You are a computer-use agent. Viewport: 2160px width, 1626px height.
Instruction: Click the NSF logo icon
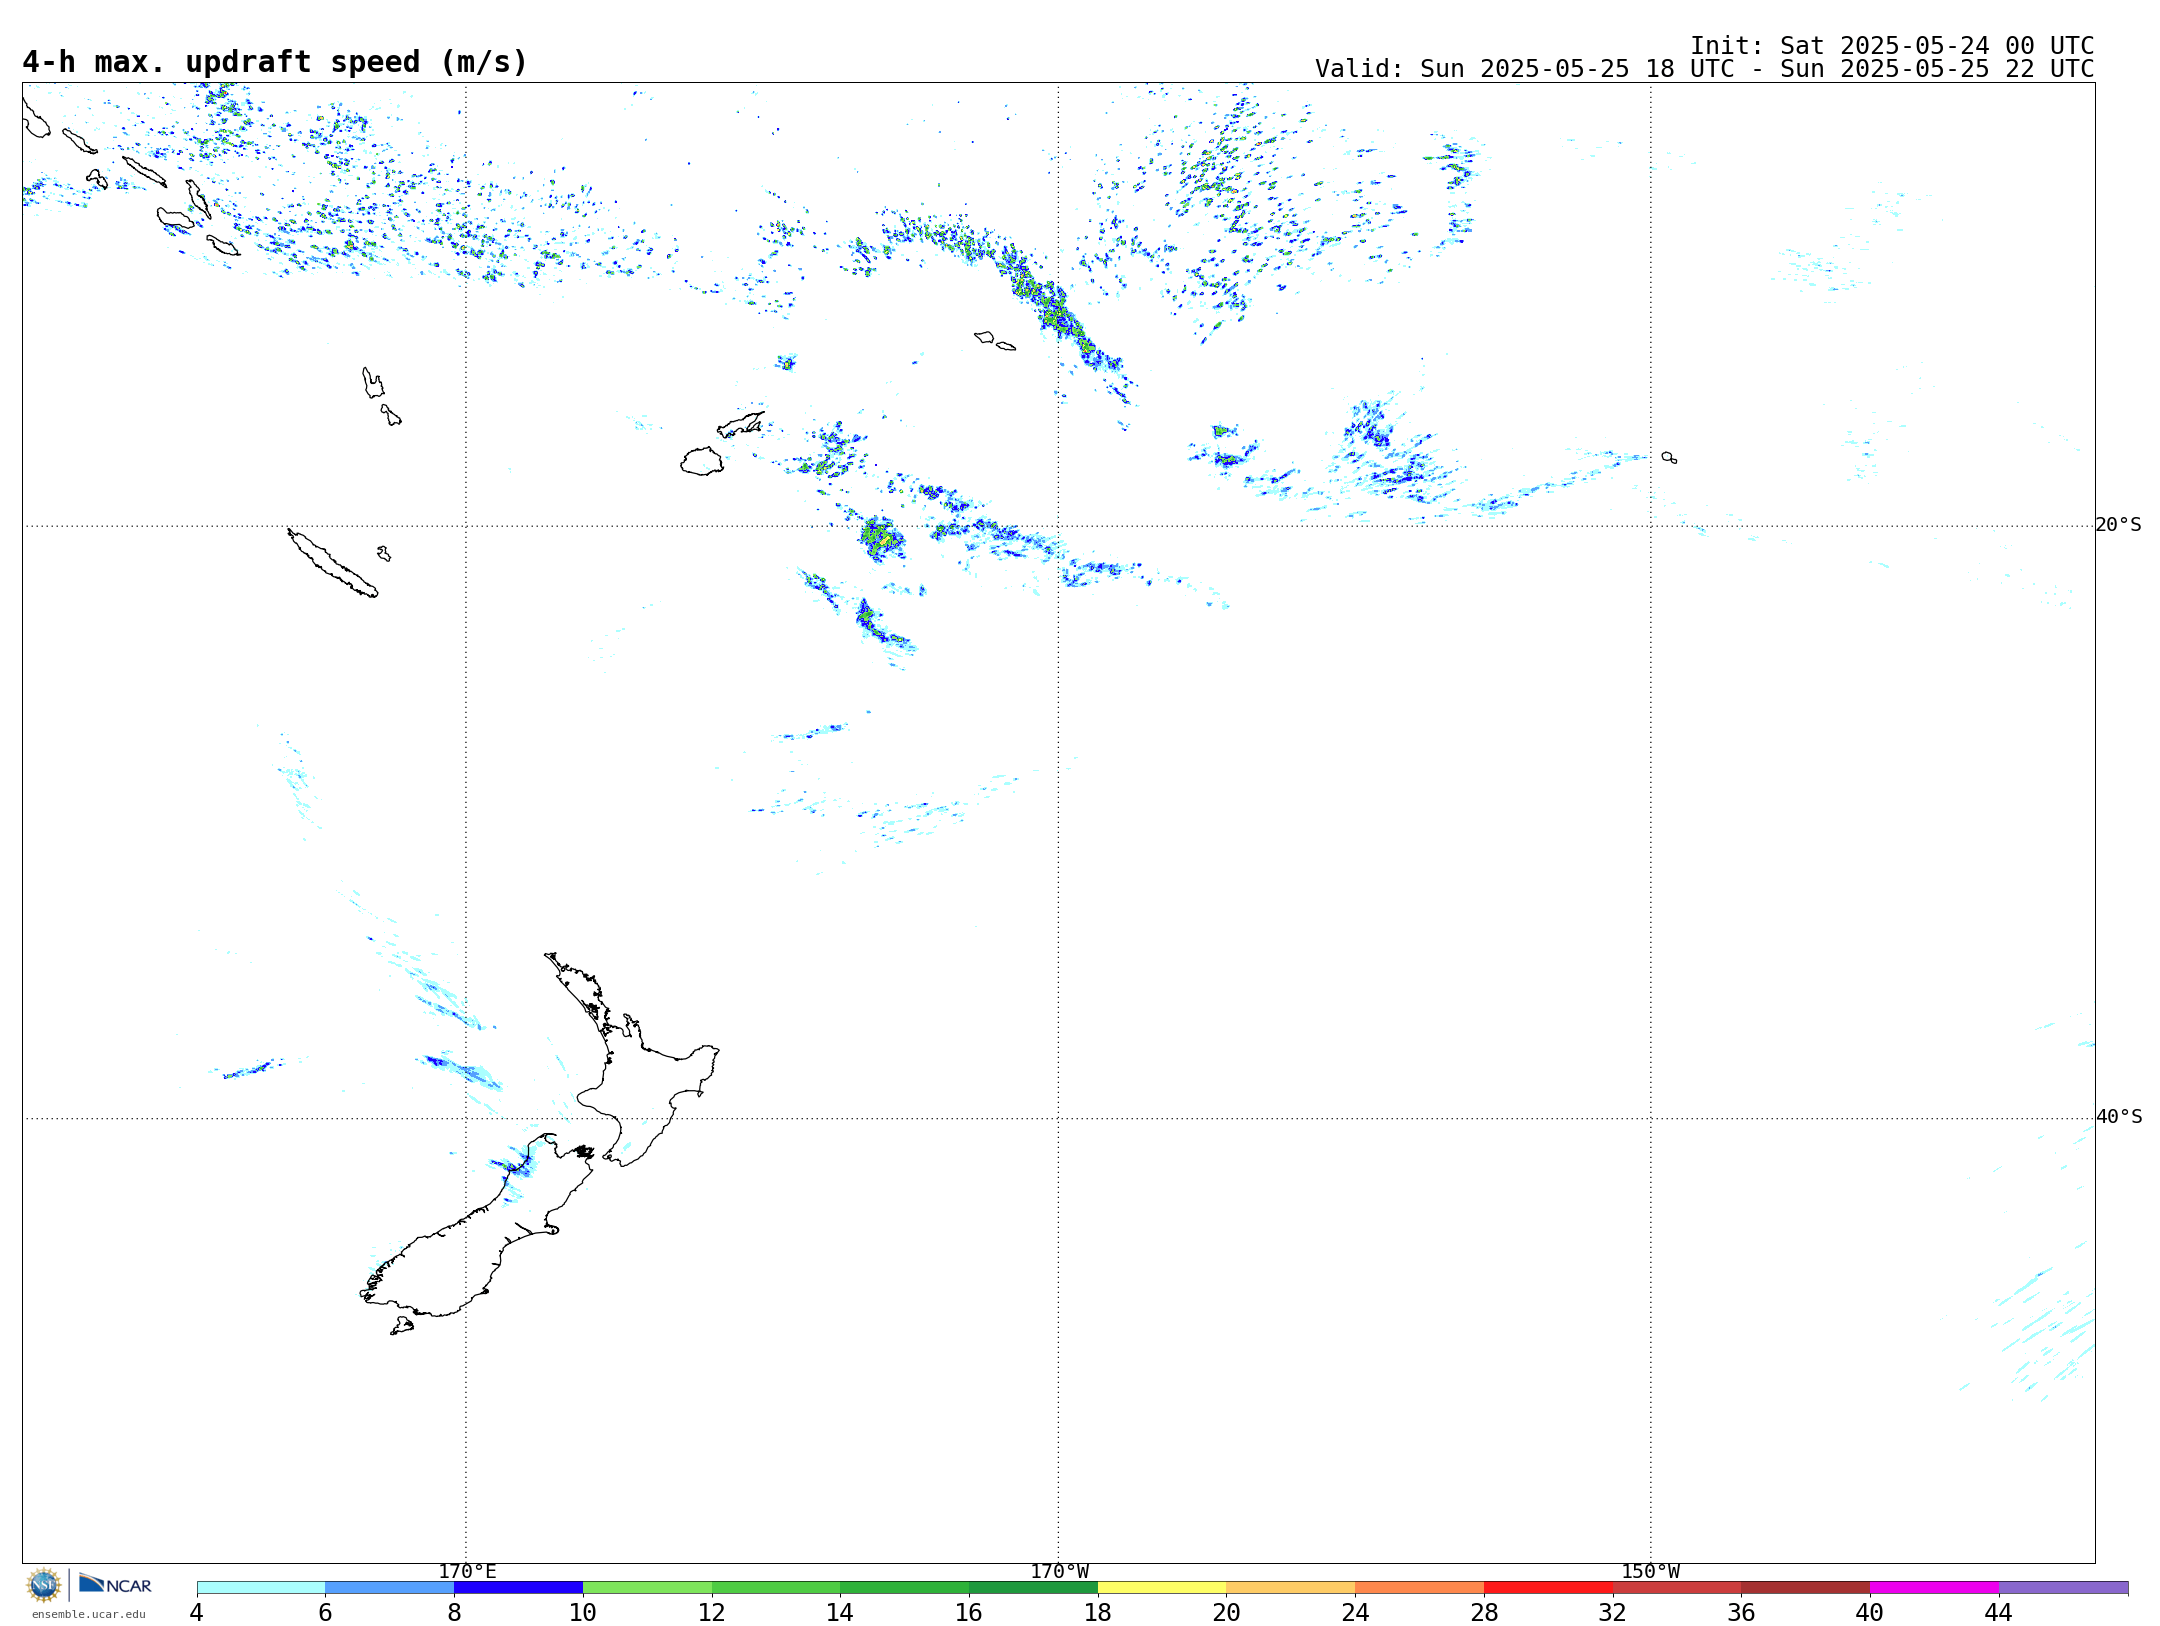[44, 1585]
